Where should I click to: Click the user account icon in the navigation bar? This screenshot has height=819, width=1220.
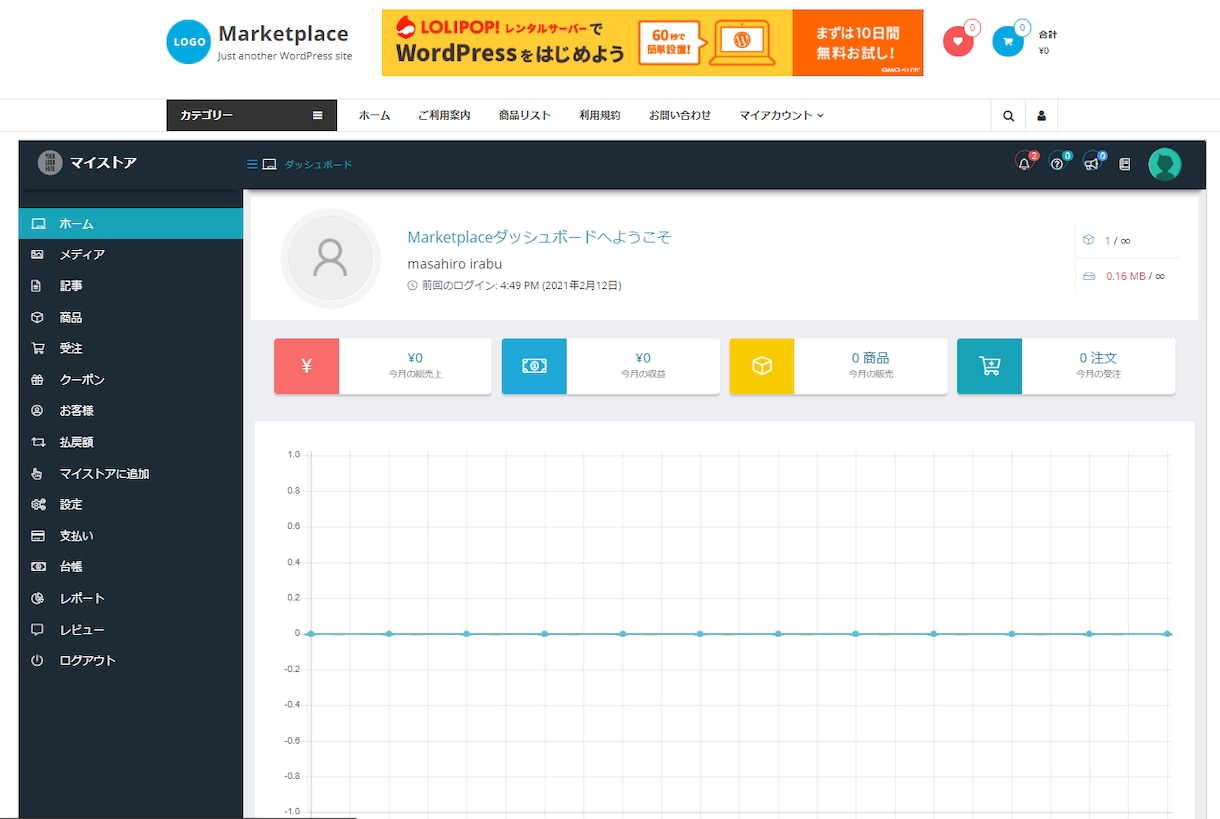click(x=1041, y=116)
